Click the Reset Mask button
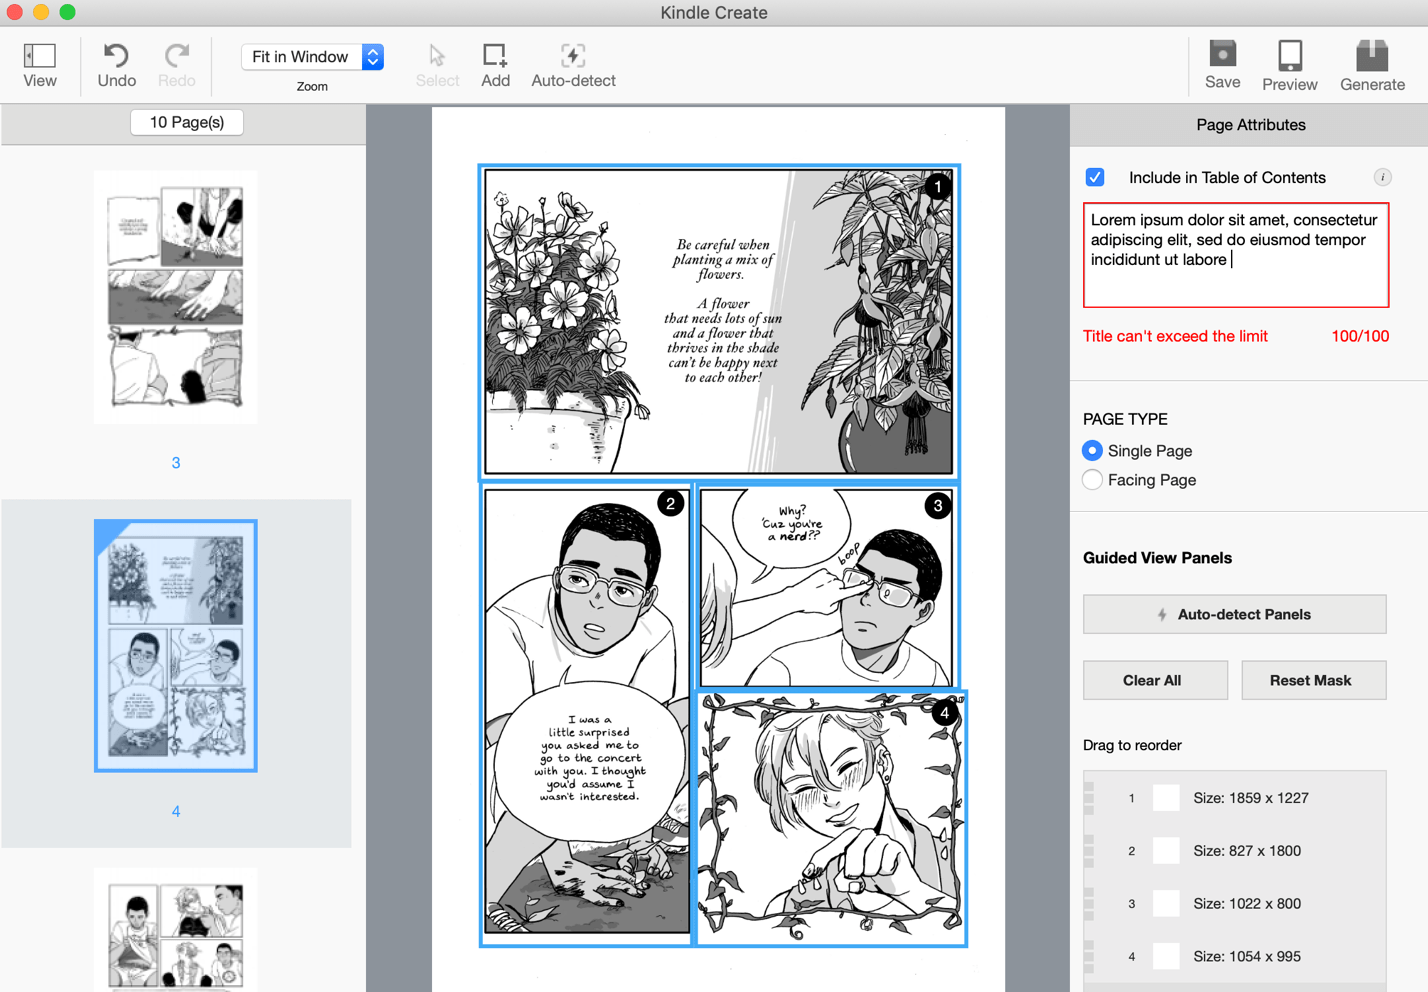1428x992 pixels. coord(1312,680)
